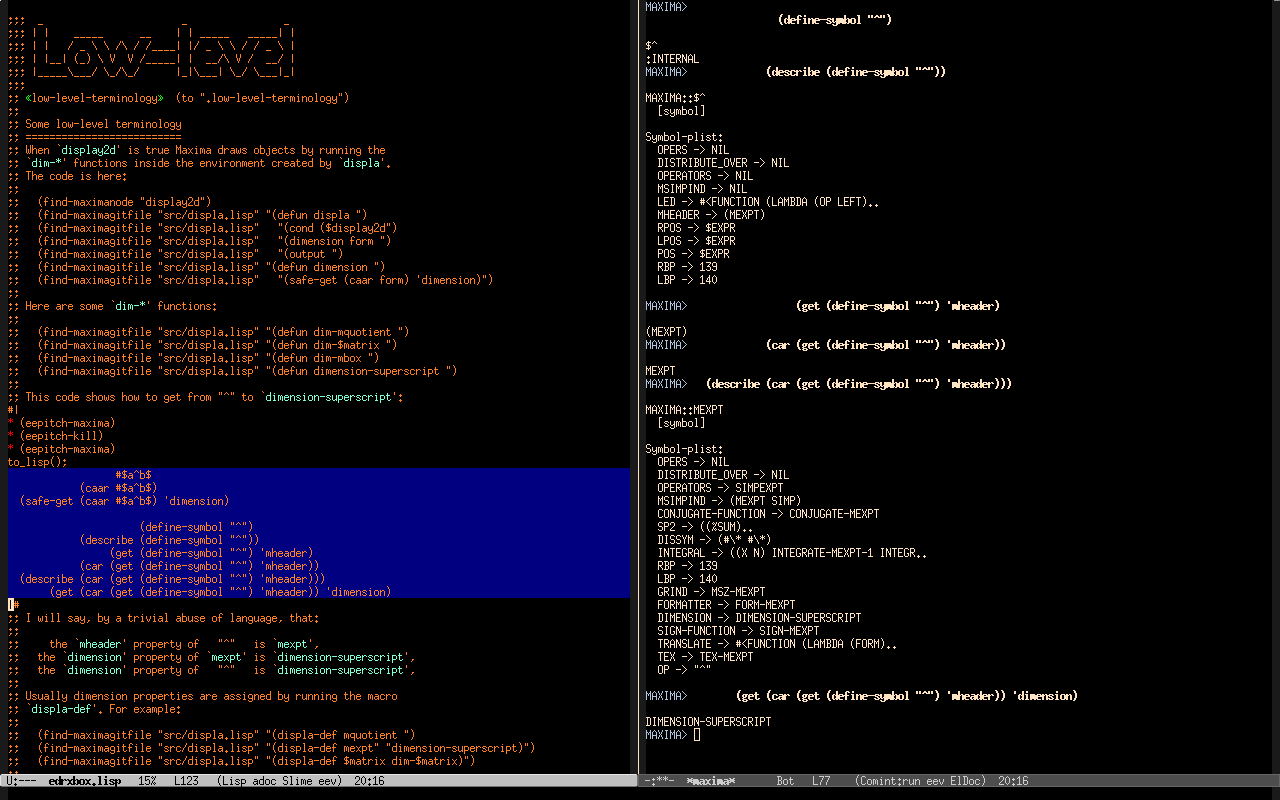This screenshot has width=1280, height=800.
Task: Toggle the U:--- status flags in mode line
Action: 22,781
